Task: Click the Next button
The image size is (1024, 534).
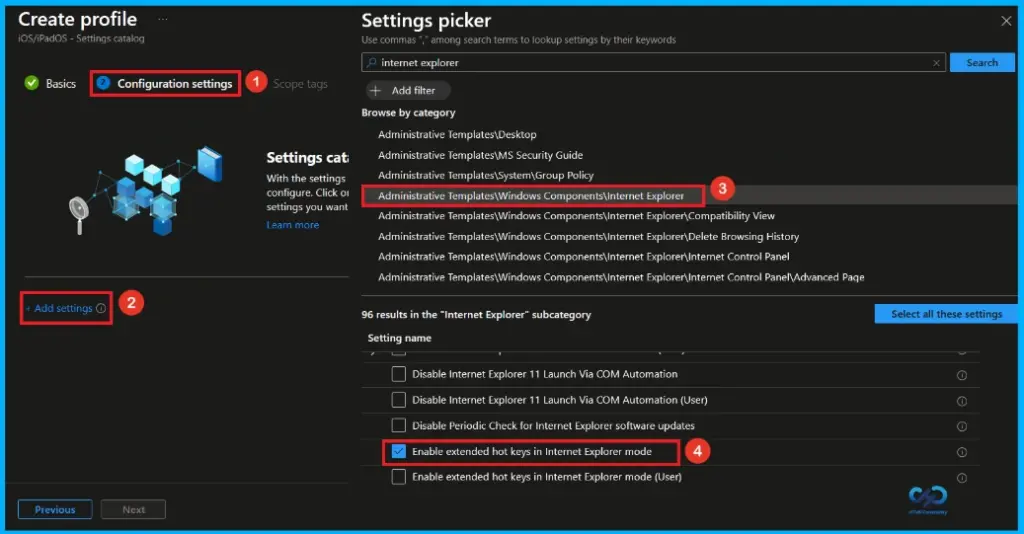Action: coord(133,509)
